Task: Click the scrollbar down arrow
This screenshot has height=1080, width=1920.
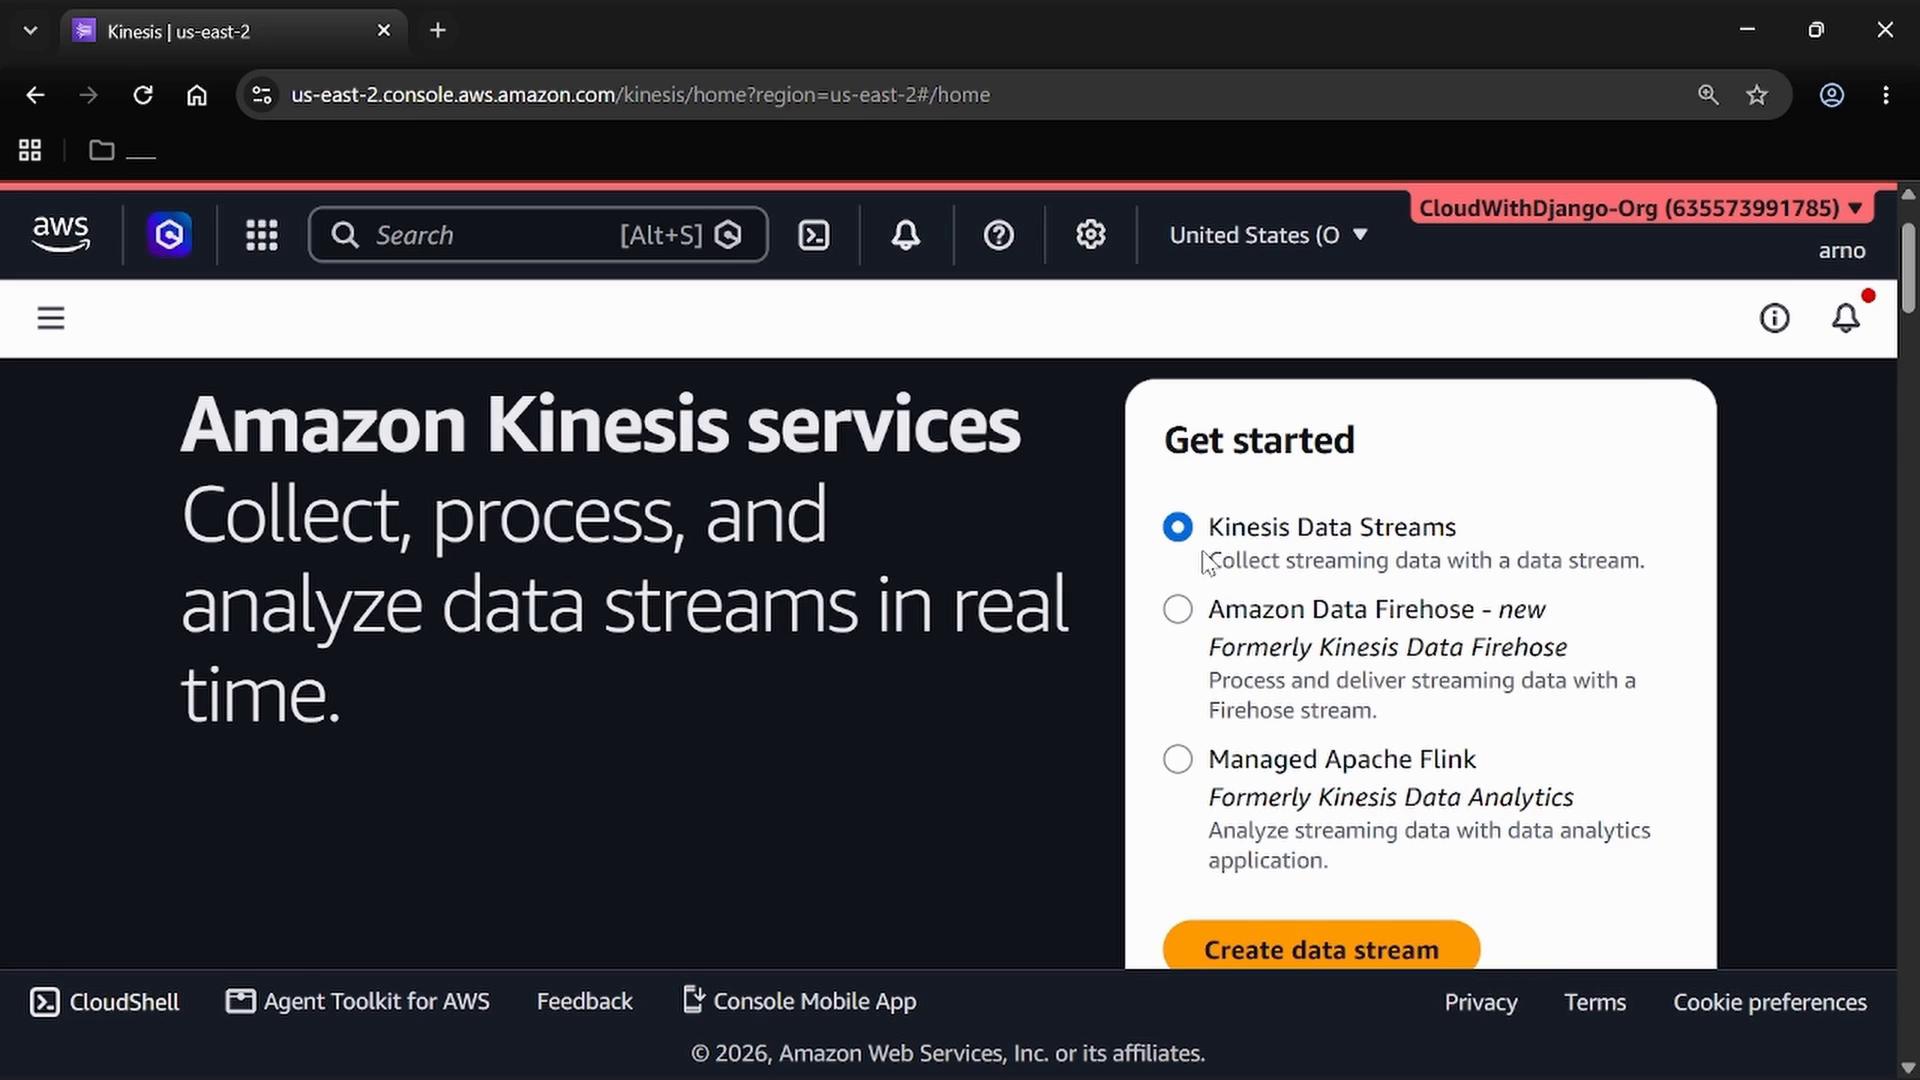Action: tap(1908, 1068)
